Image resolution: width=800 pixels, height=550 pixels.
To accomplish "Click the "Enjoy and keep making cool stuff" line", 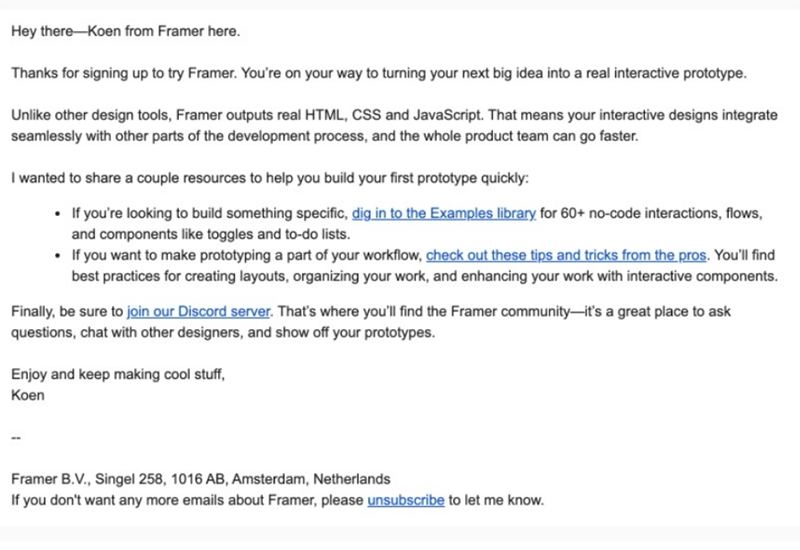I will tap(118, 375).
